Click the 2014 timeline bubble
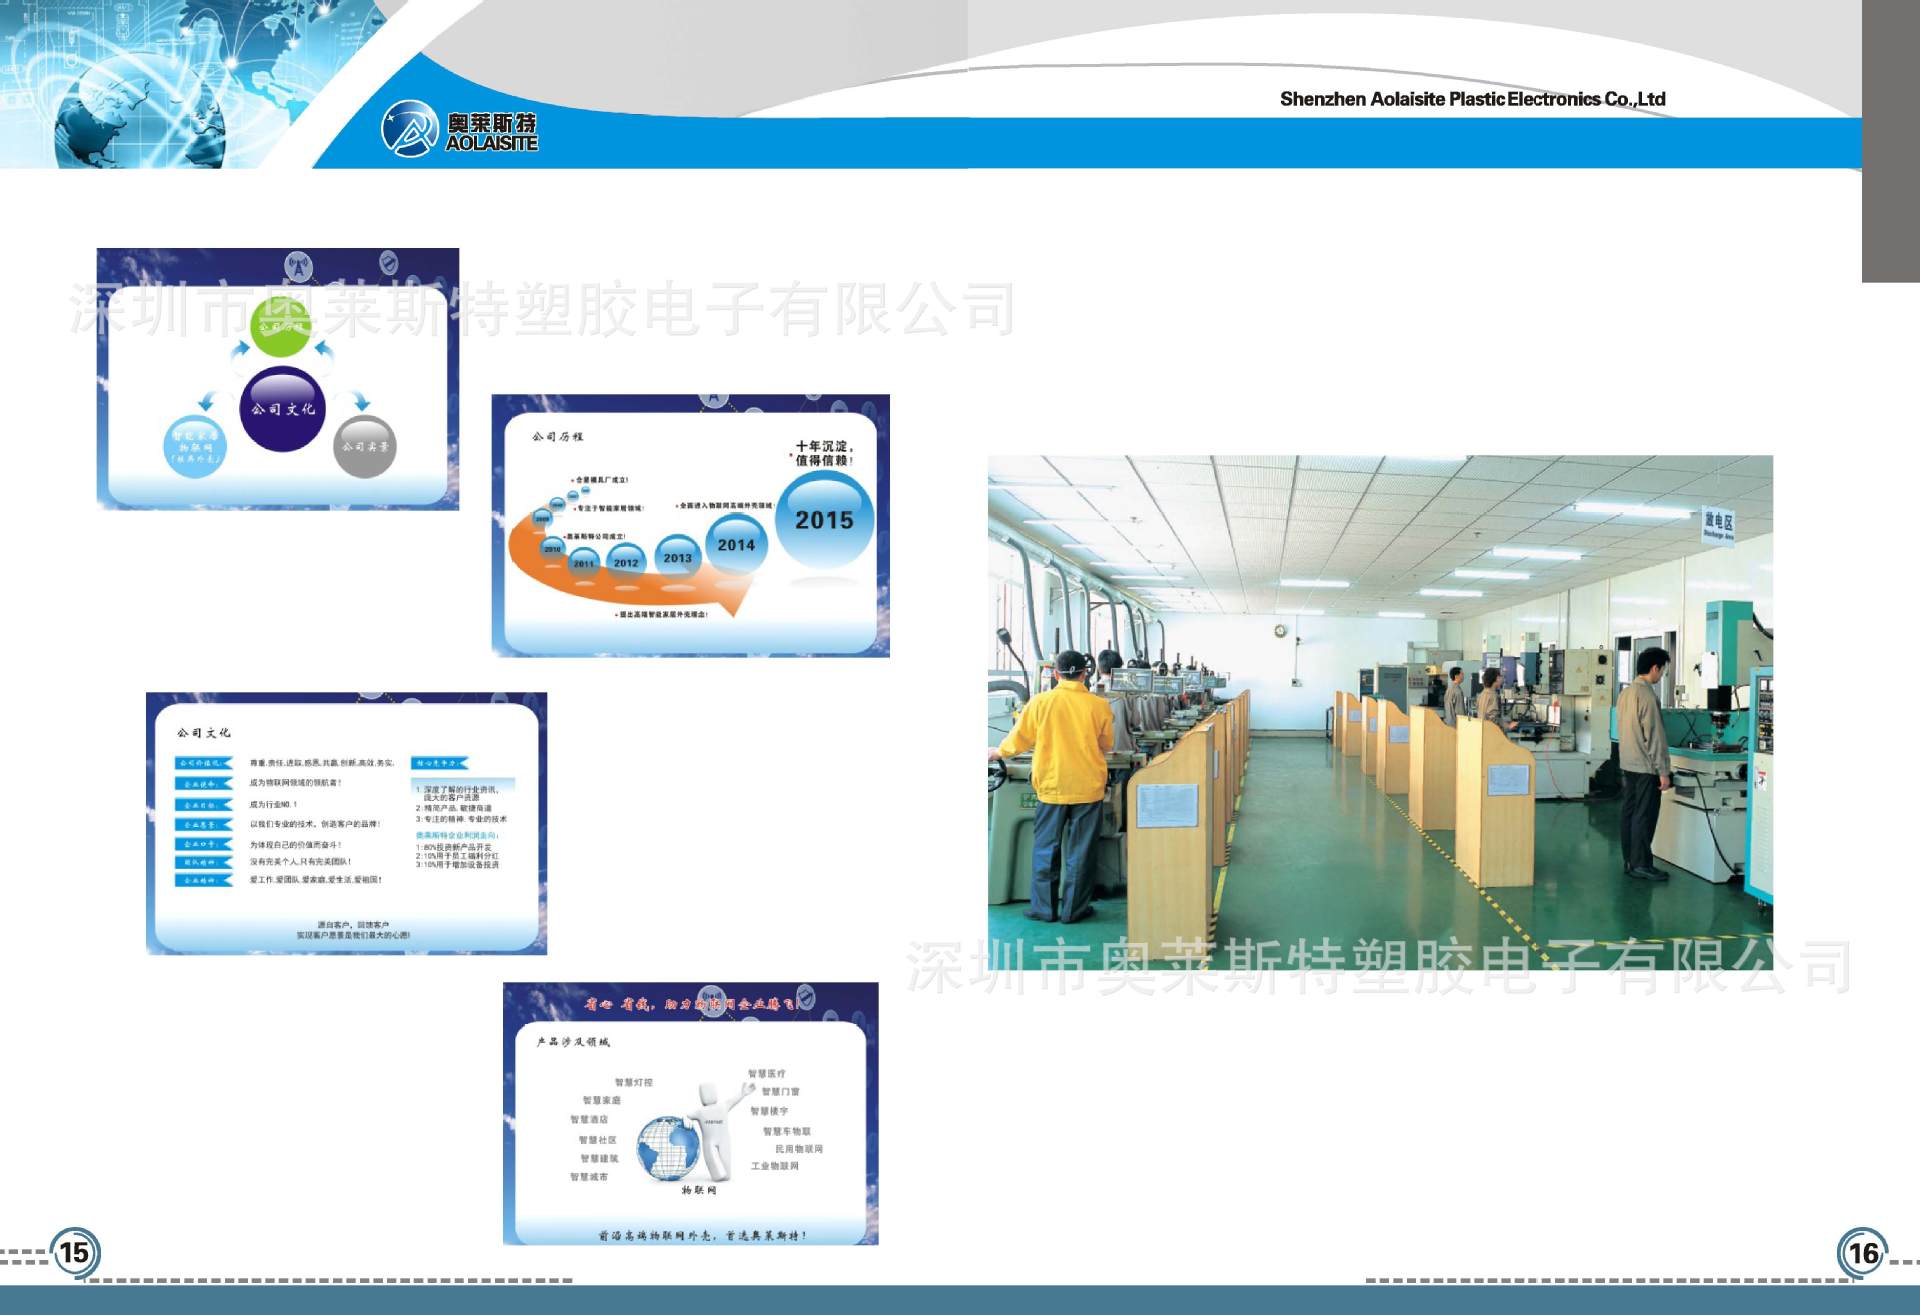 click(x=736, y=545)
